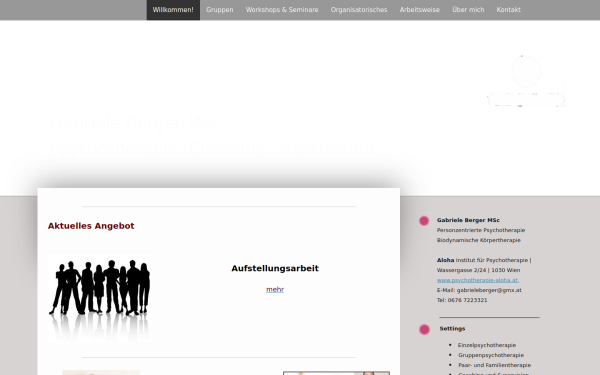
Task: Follow the 'mehr' link under Aufstellungsarbeit
Action: pyautogui.click(x=275, y=289)
